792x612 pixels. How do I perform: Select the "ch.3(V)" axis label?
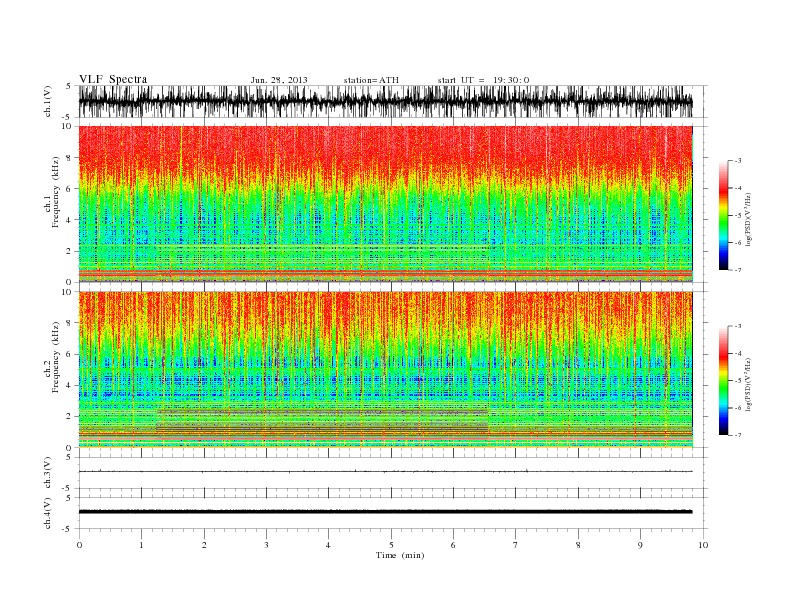click(x=48, y=473)
